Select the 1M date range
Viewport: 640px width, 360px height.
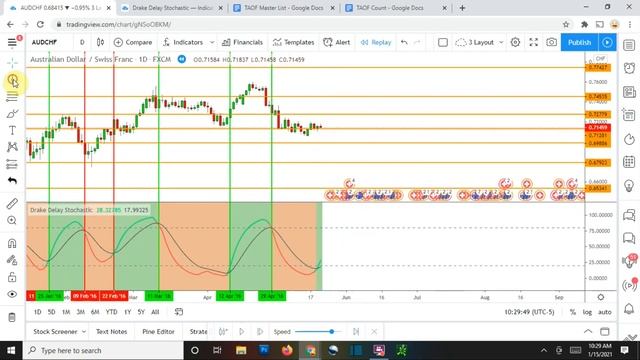[66, 312]
